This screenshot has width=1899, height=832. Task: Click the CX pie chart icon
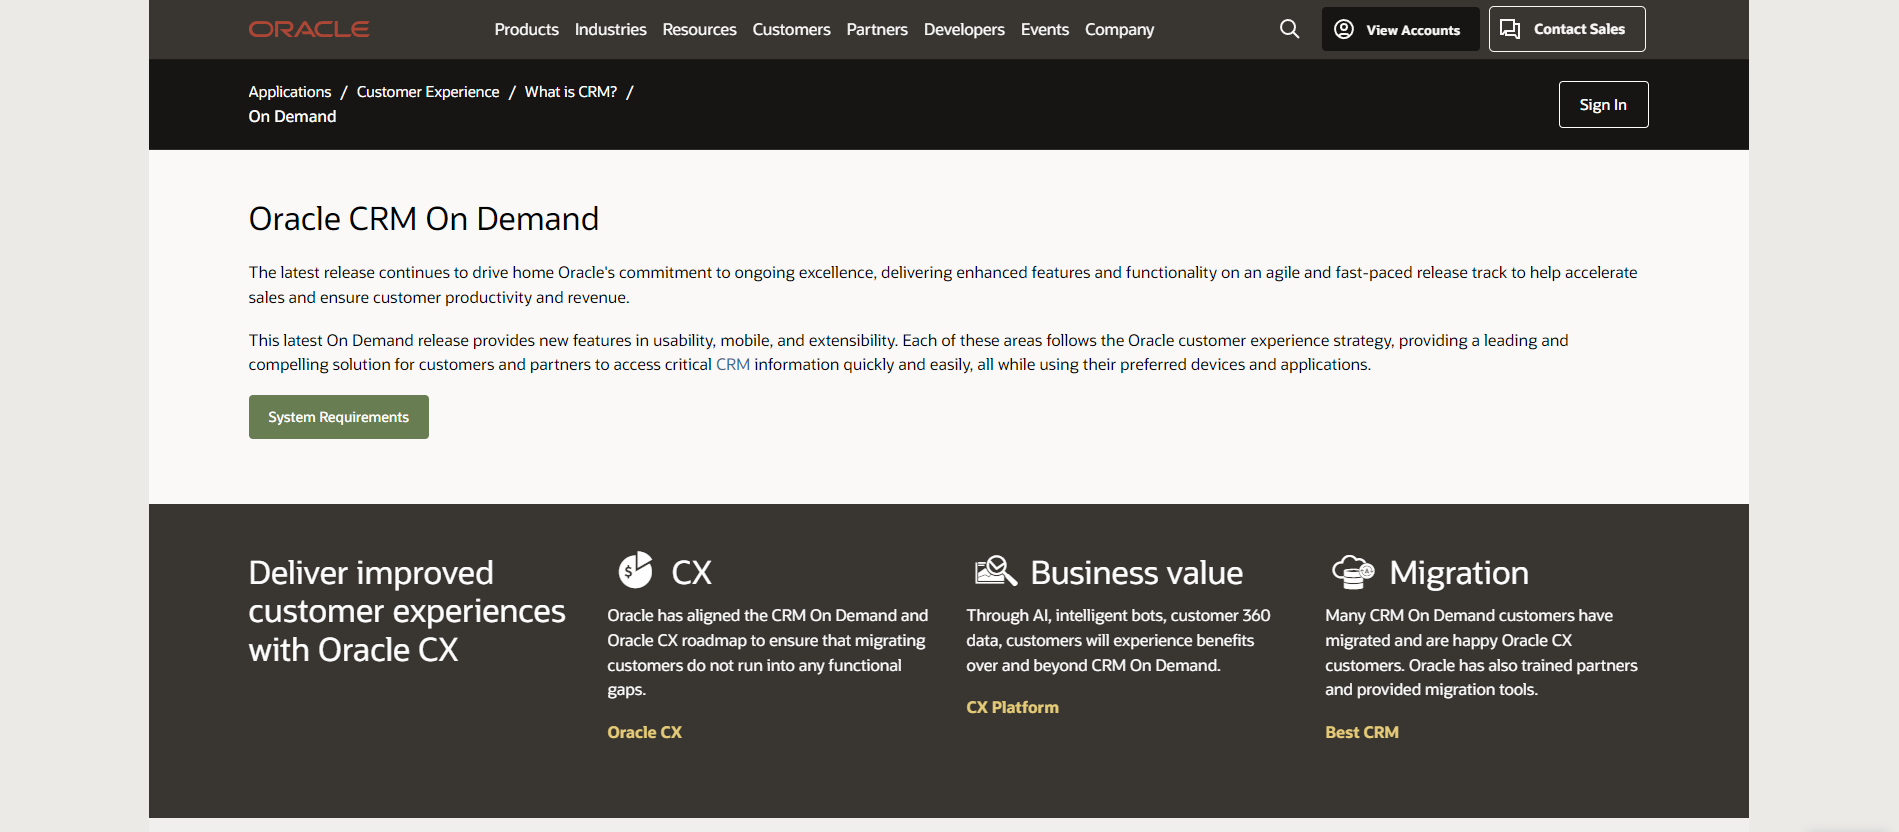pyautogui.click(x=635, y=570)
